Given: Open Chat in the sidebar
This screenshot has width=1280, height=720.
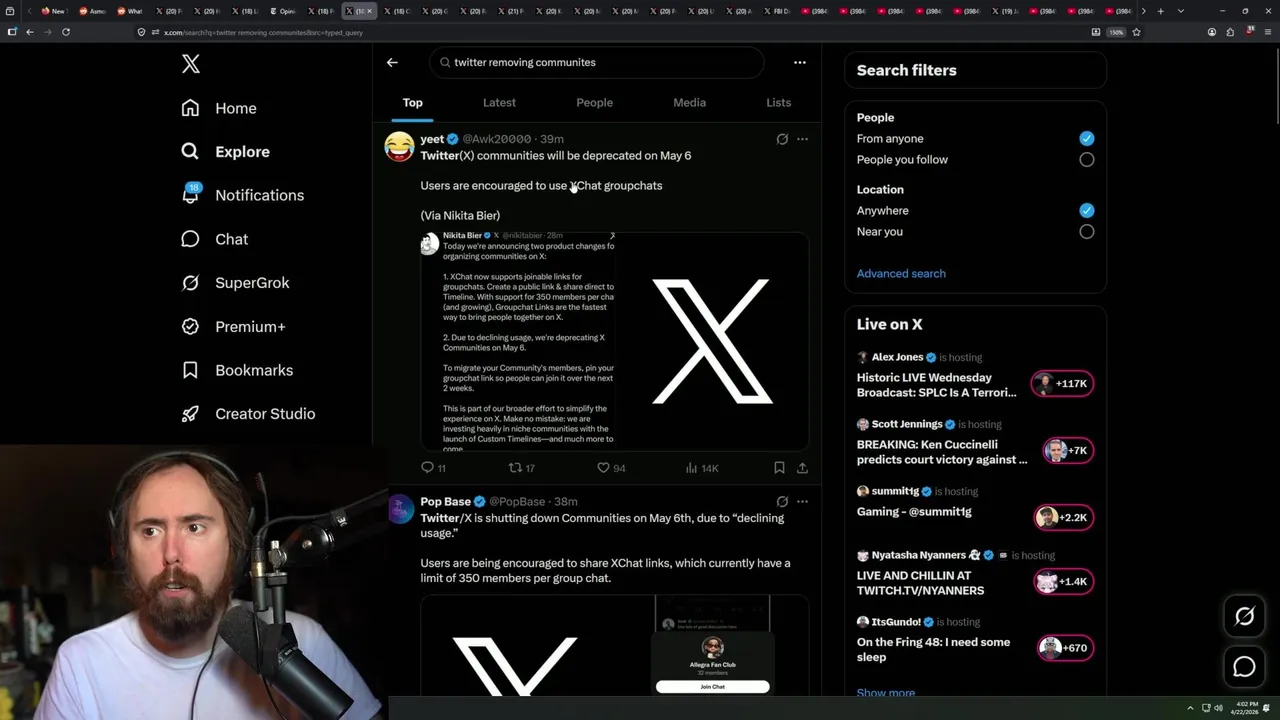Looking at the screenshot, I should click(214, 239).
